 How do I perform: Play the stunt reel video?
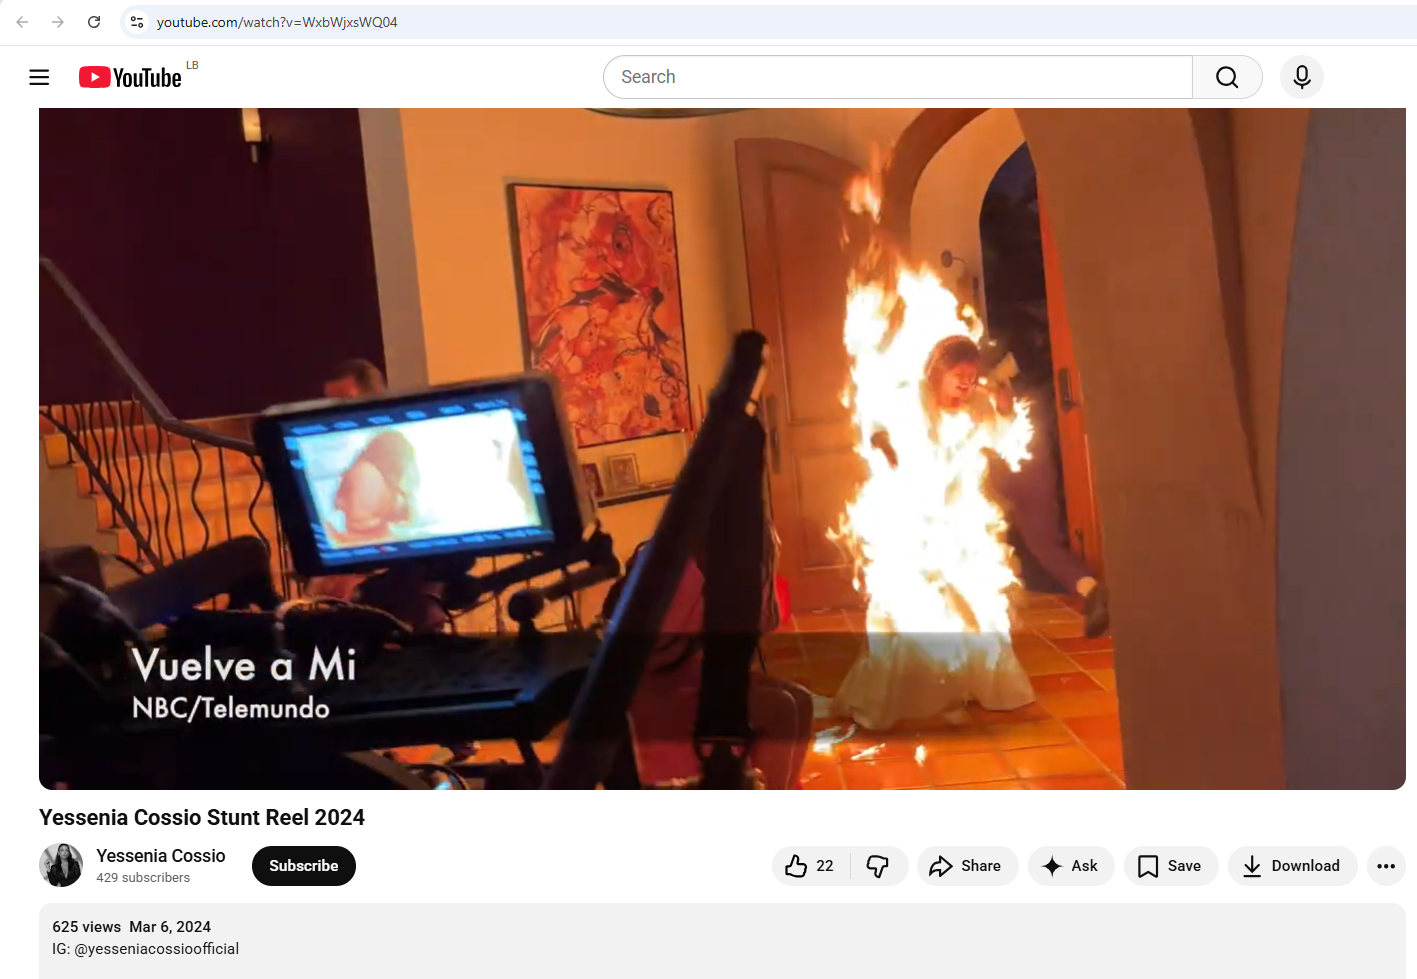(x=722, y=449)
